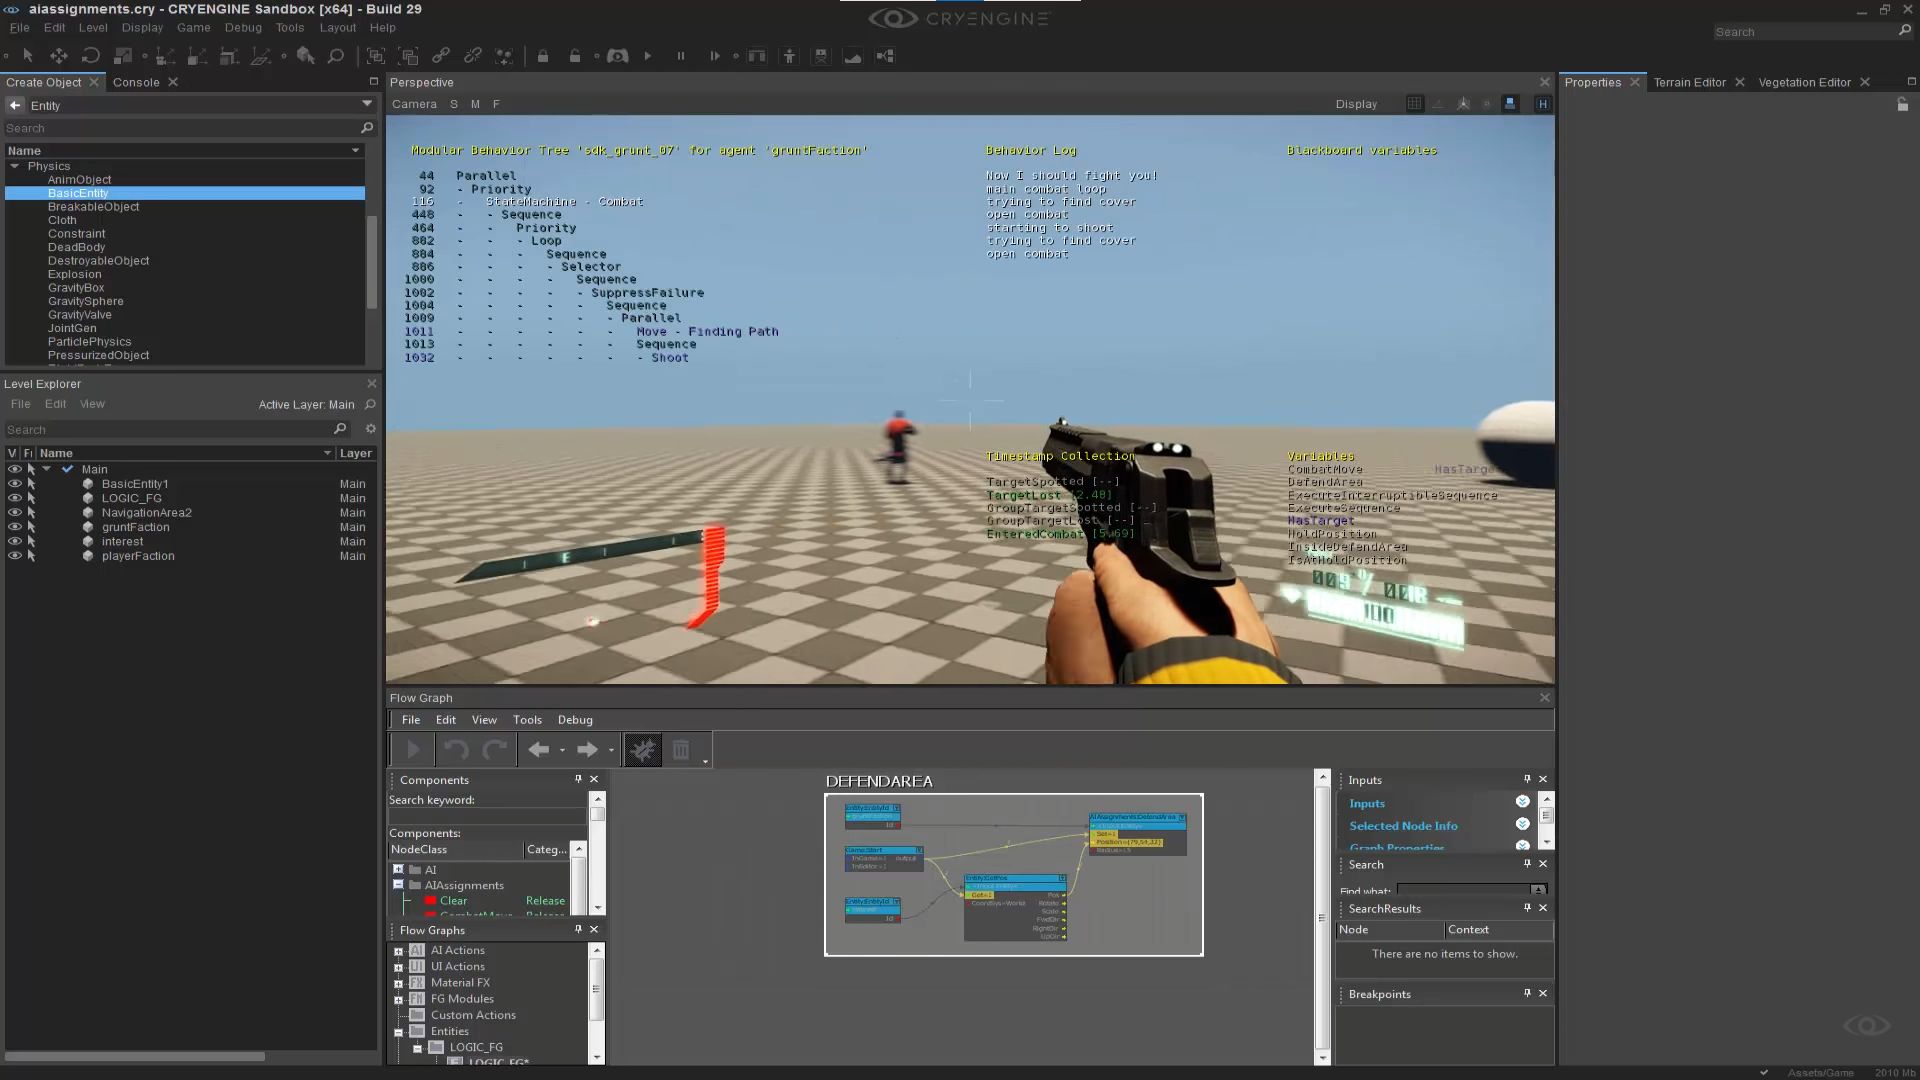Click the lock selection icon in toolbar

coord(543,56)
